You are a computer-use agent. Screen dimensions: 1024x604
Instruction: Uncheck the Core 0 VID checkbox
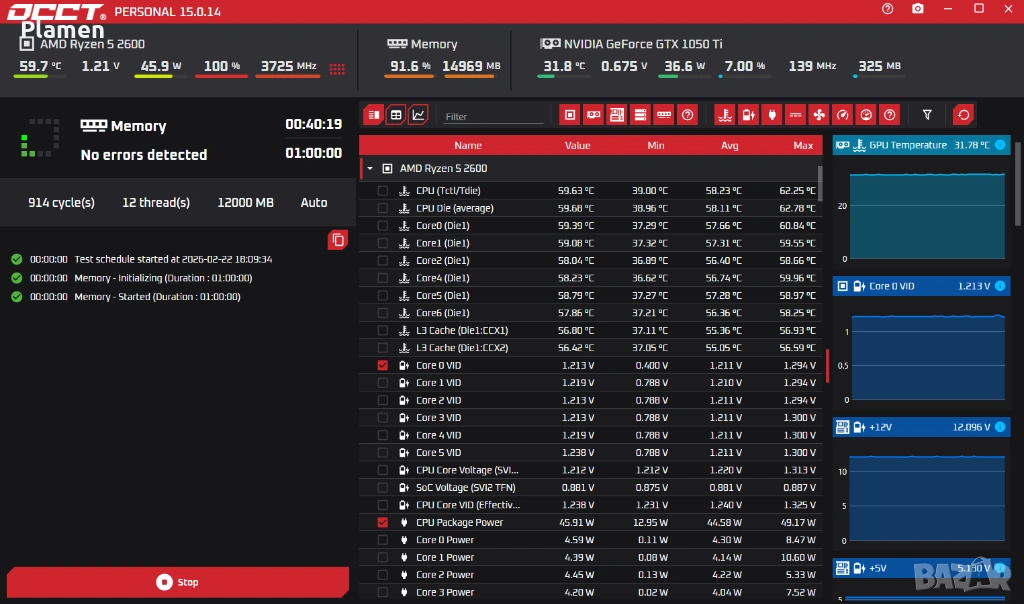382,366
